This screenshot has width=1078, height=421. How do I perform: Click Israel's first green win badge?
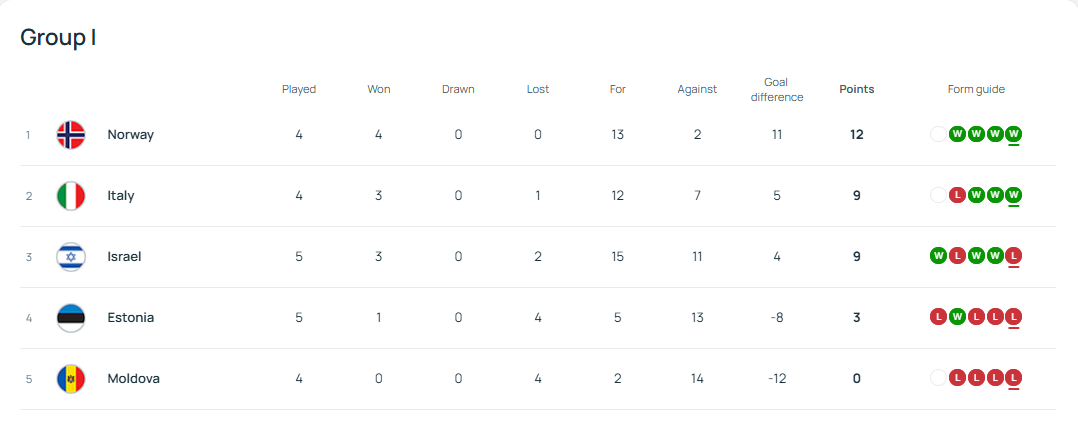938,256
